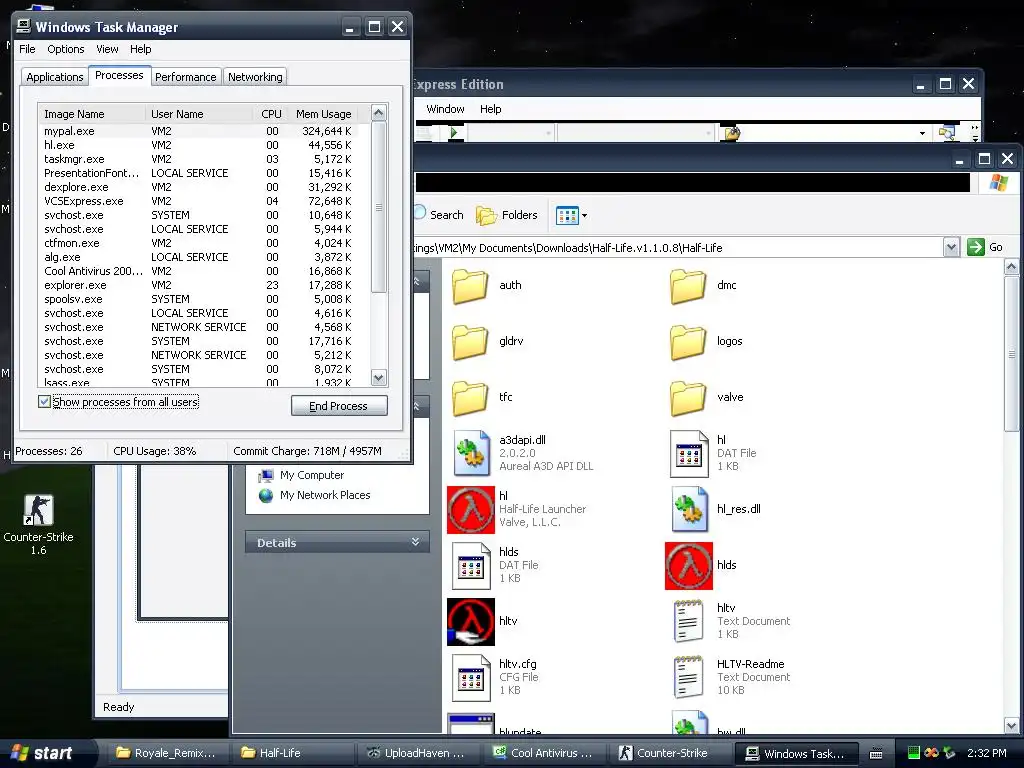Screen dimensions: 1024x768
Task: Open the Options menu in Task Manager
Action: 65,49
